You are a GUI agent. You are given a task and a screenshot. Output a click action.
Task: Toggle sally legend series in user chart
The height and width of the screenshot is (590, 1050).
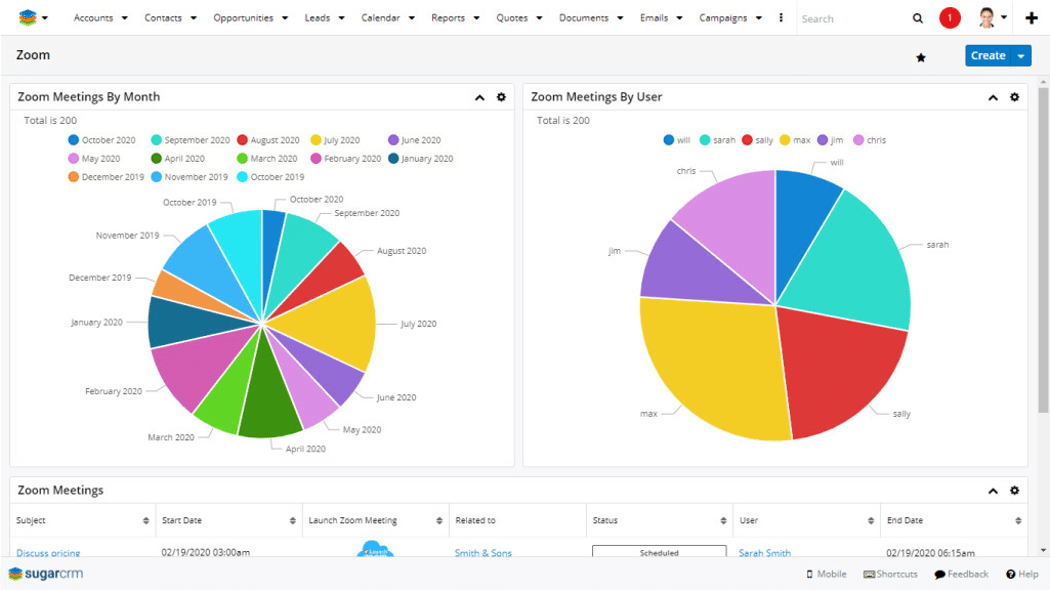coord(757,140)
